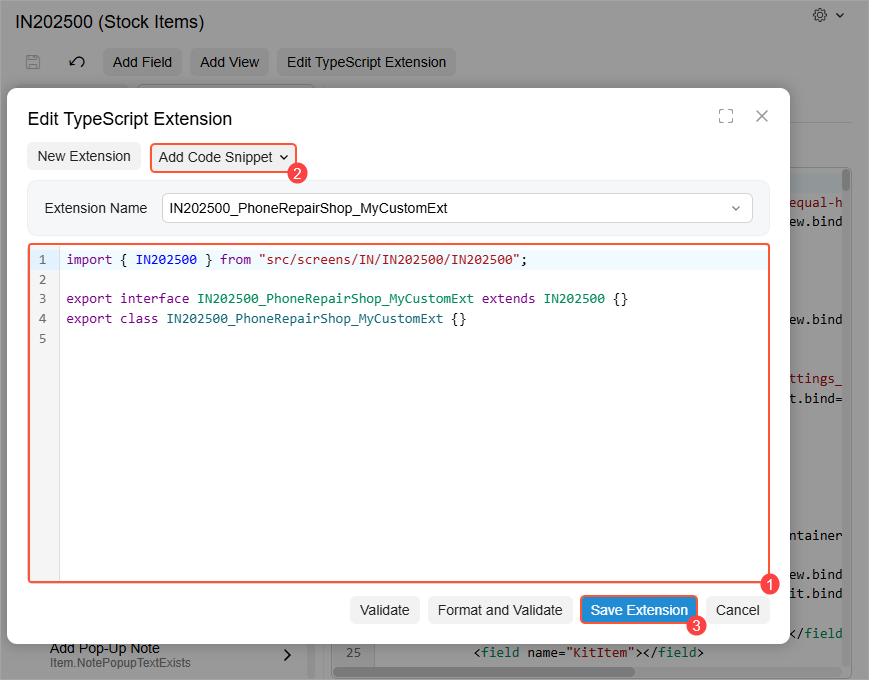Image resolution: width=869 pixels, height=680 pixels.
Task: Click Add Field in the toolbar
Action: pos(142,62)
